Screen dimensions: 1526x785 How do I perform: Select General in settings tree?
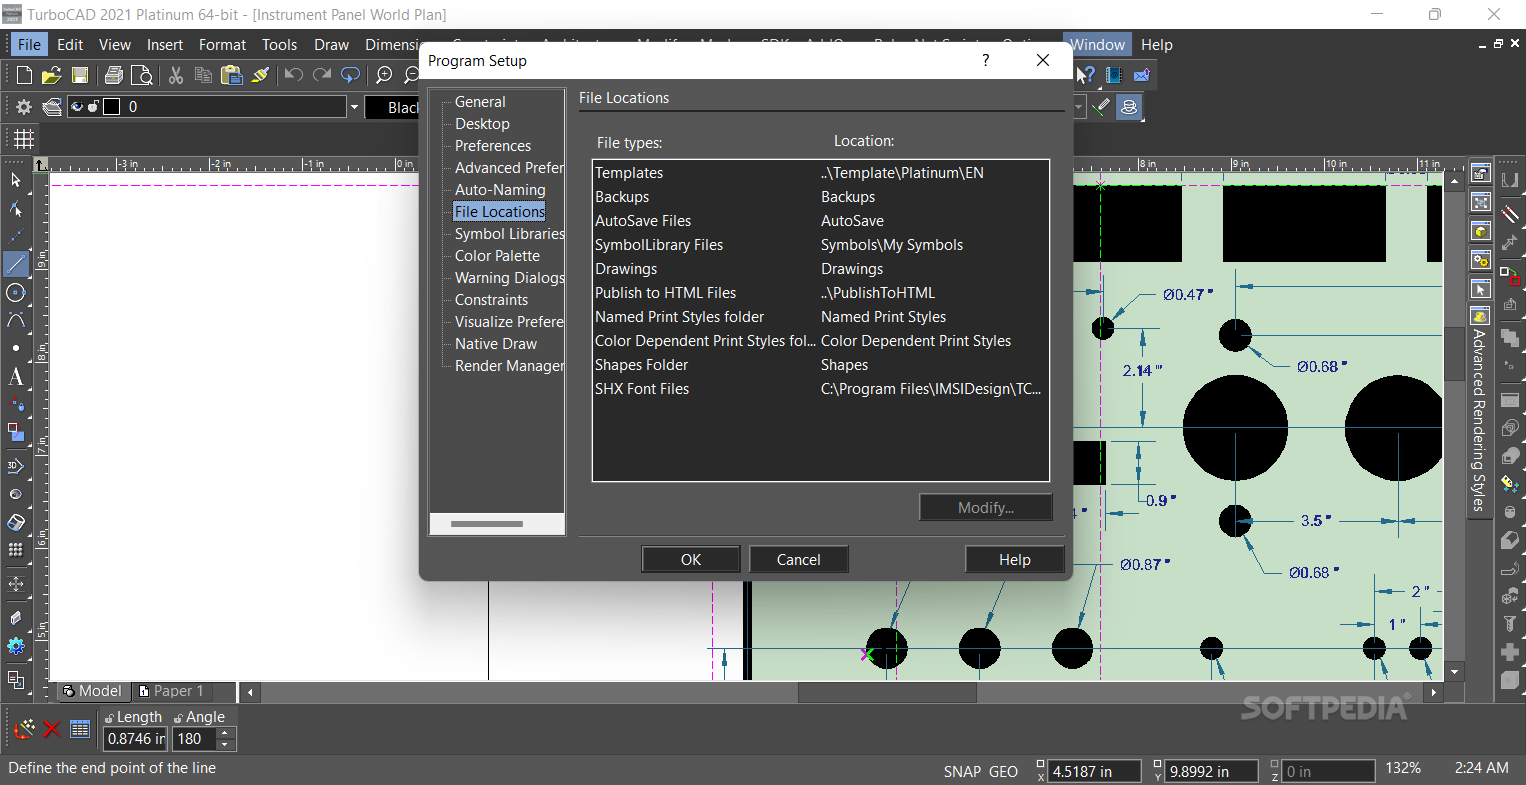click(x=480, y=102)
